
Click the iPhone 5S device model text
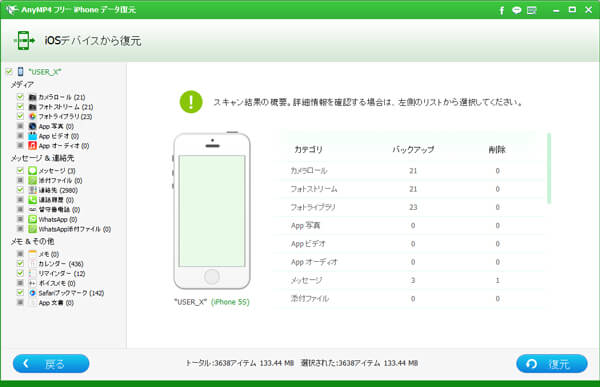pos(230,302)
